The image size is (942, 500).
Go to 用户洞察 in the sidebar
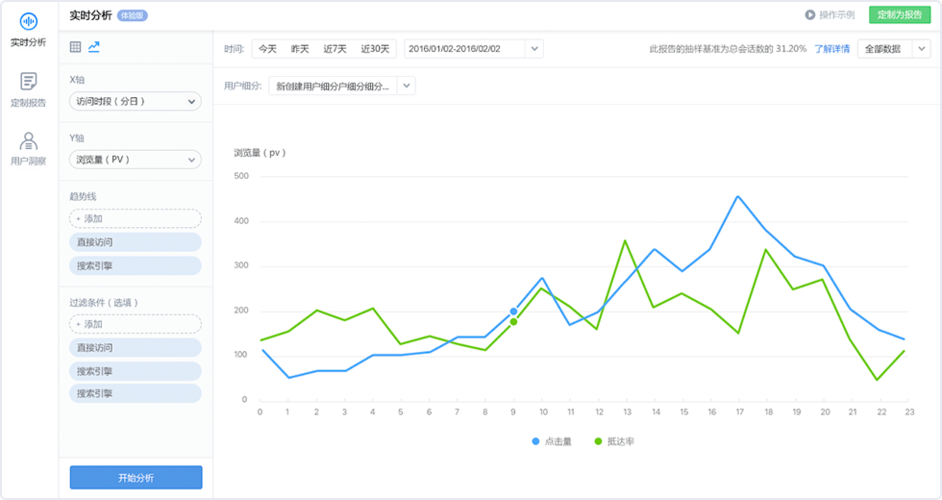click(x=28, y=148)
